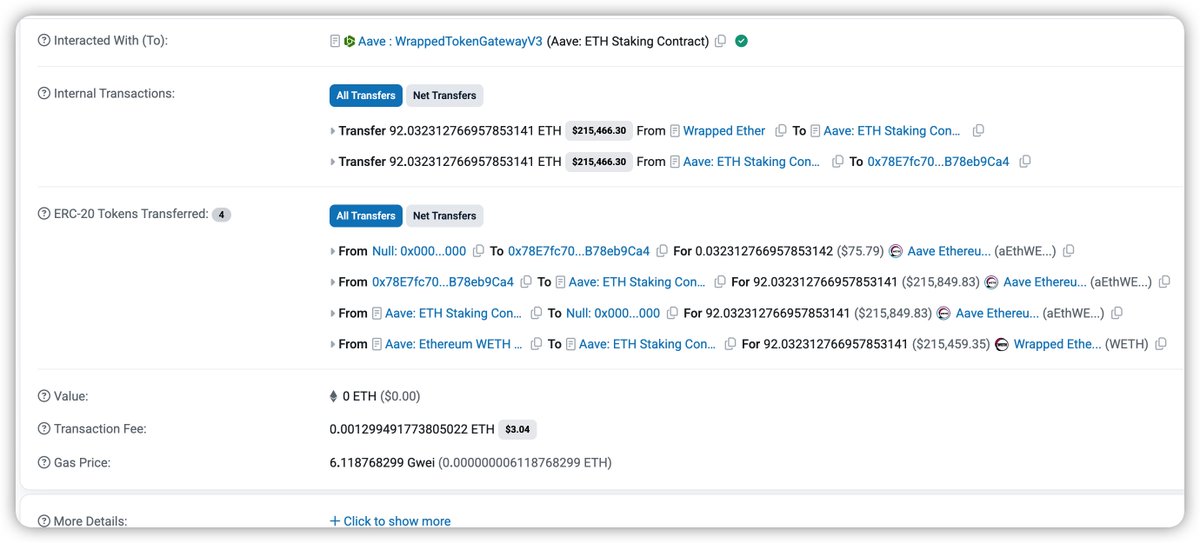Expand the internal transfer to 0x78E7fc70...B78eb9Ca4
The height and width of the screenshot is (543, 1200).
pos(333,162)
